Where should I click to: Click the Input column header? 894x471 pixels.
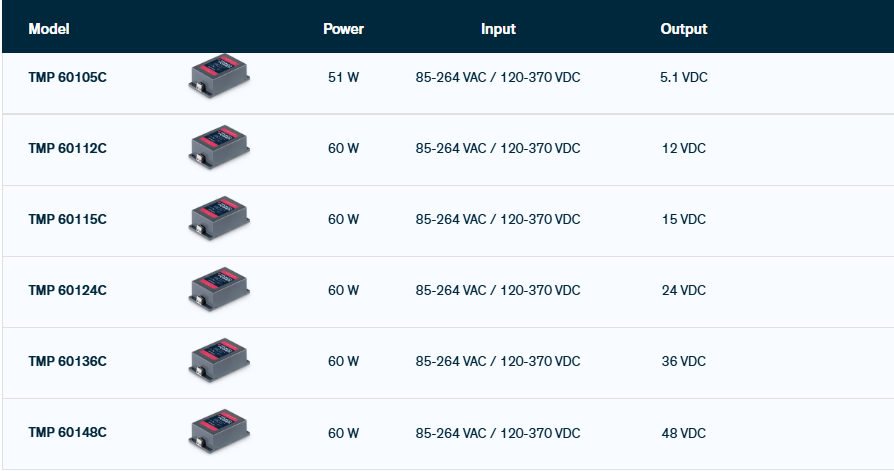click(498, 29)
